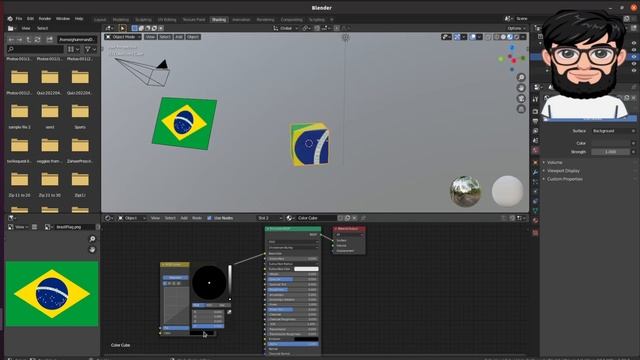The height and width of the screenshot is (360, 640).
Task: Switch to the Shading workspace tab
Action: coord(219,20)
